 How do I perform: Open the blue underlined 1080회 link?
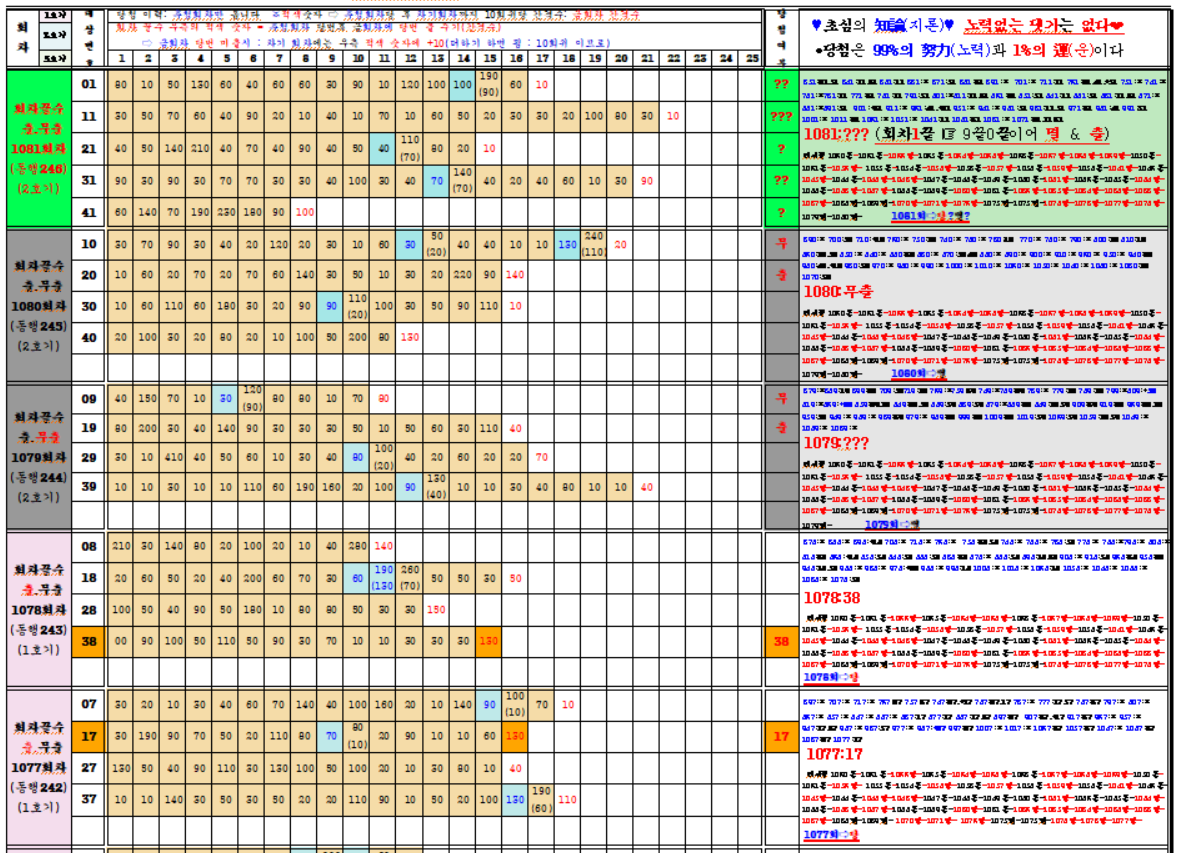896,372
